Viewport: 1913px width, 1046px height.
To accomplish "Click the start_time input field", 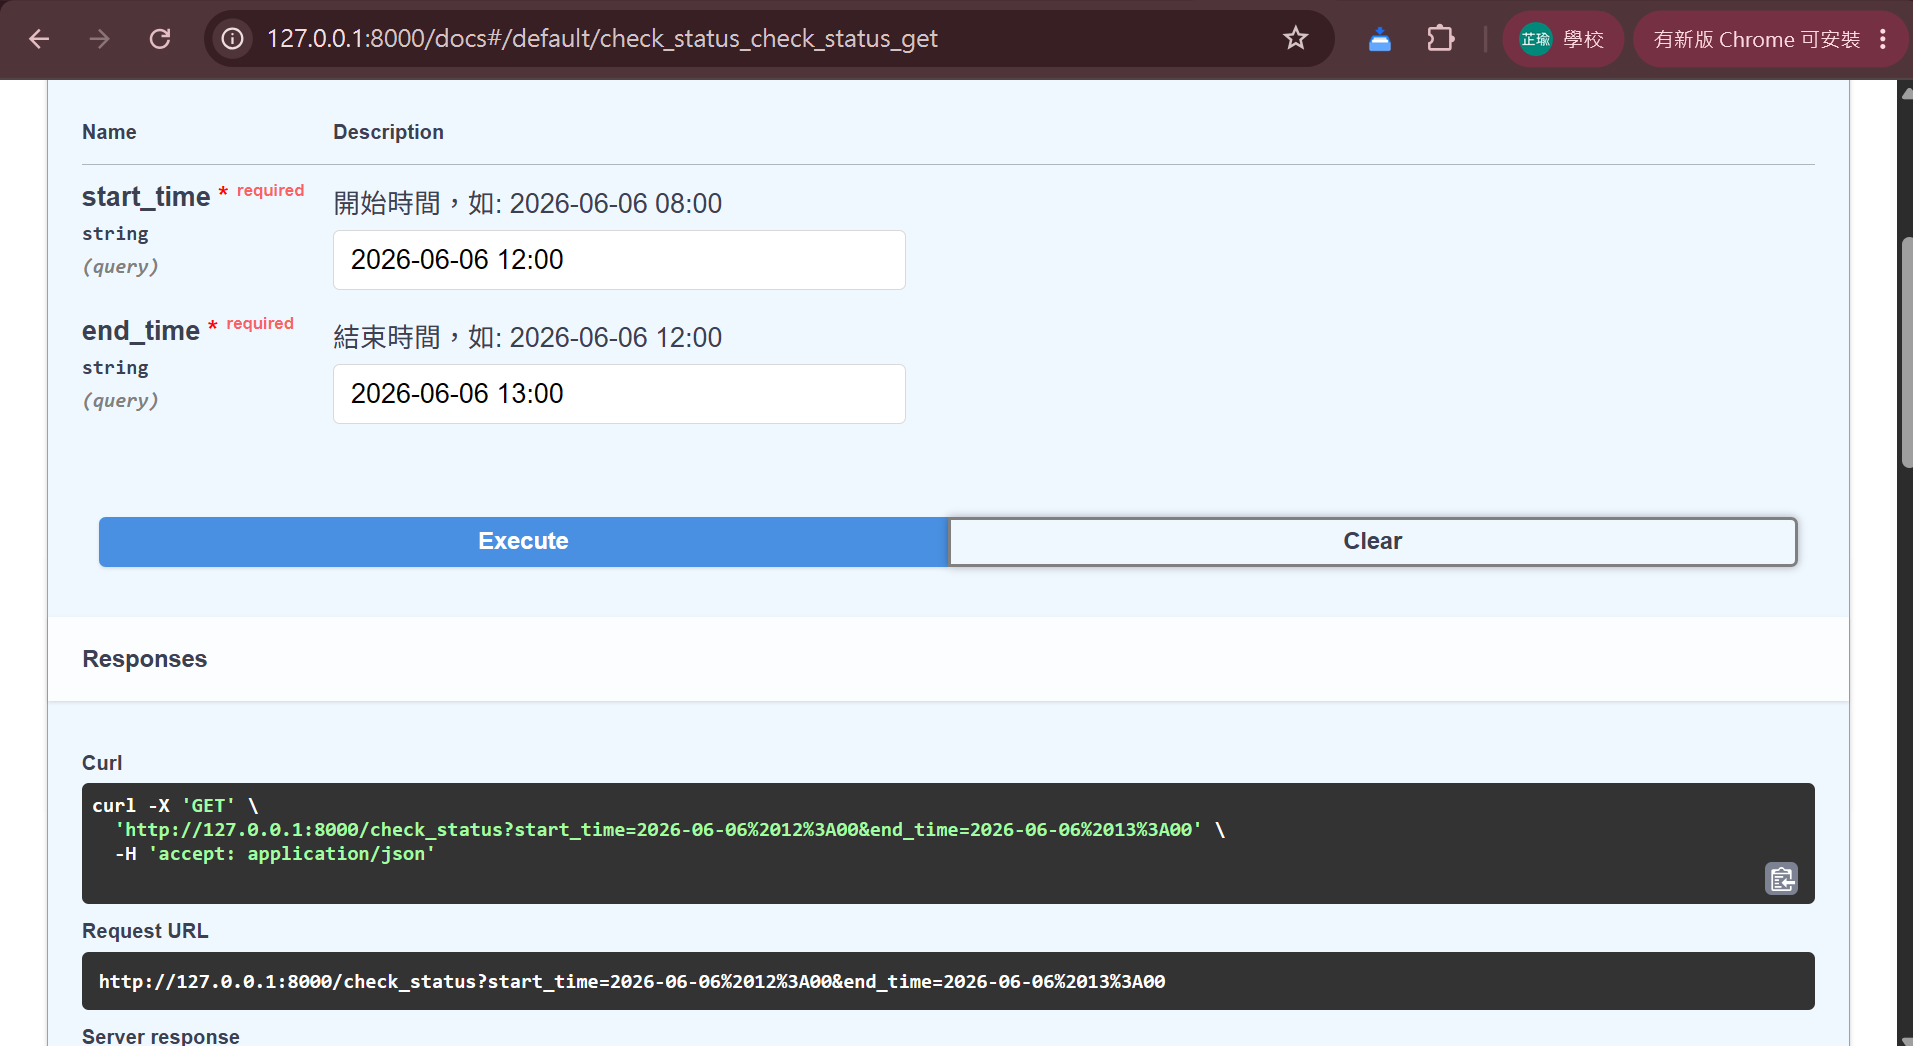I will (619, 260).
